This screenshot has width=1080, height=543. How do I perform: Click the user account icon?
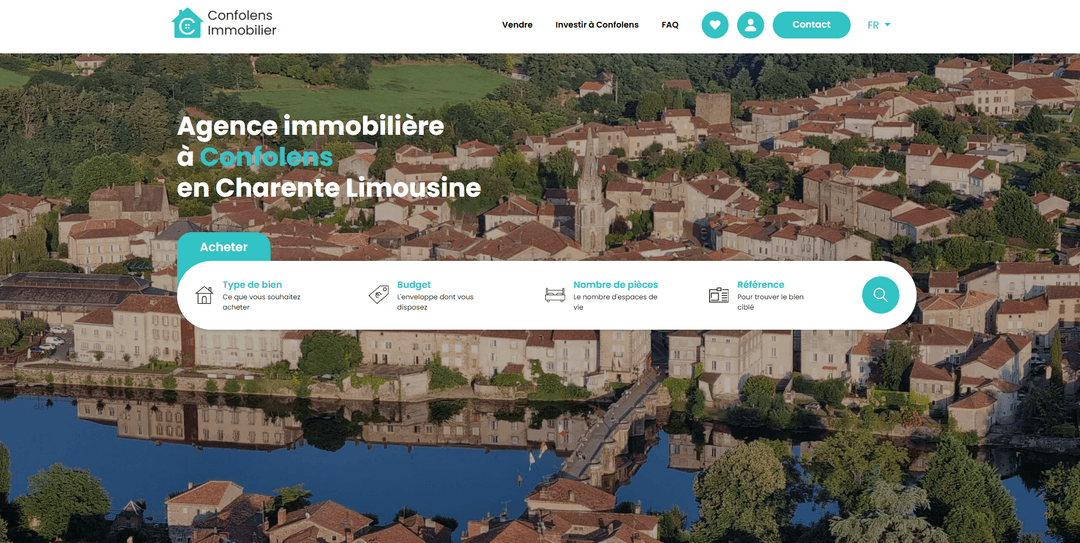[x=750, y=25]
